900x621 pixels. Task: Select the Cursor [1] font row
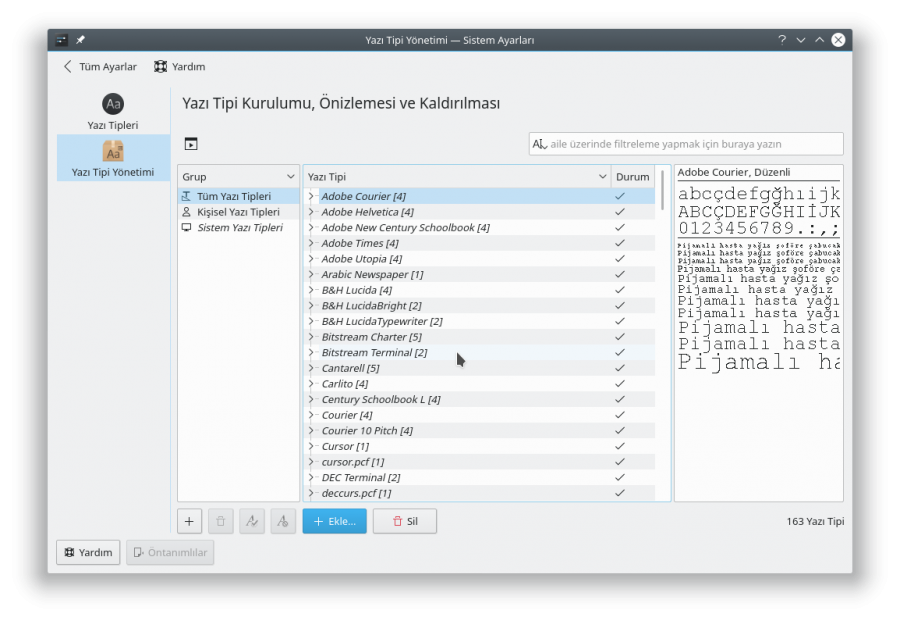[479, 446]
